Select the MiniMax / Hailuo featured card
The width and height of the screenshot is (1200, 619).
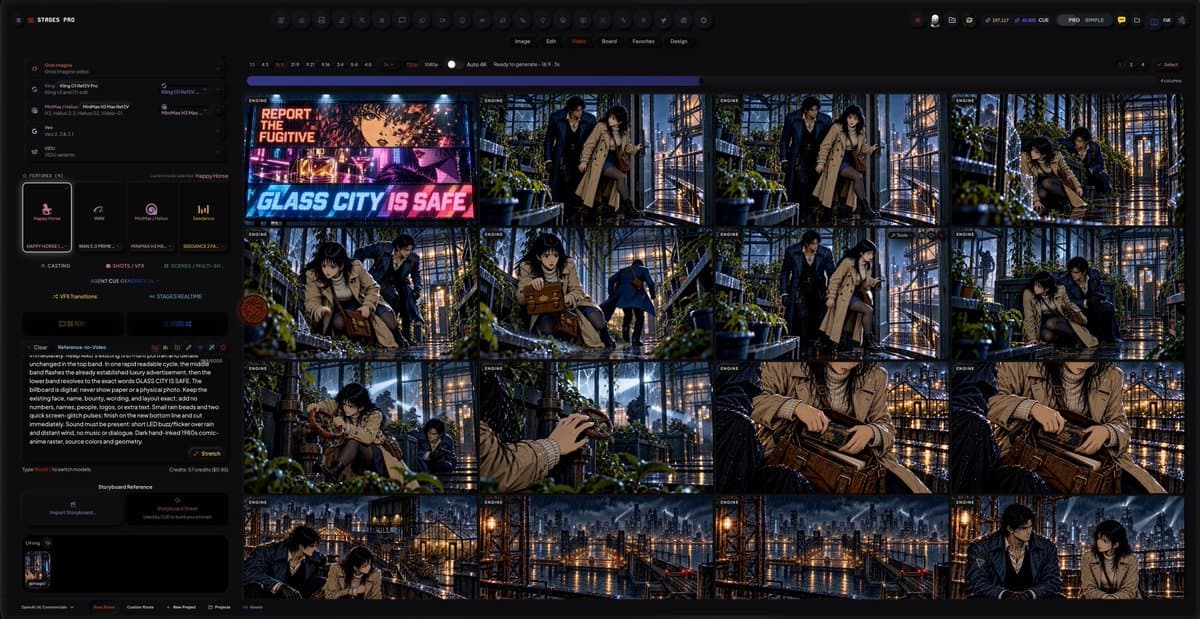pos(151,216)
